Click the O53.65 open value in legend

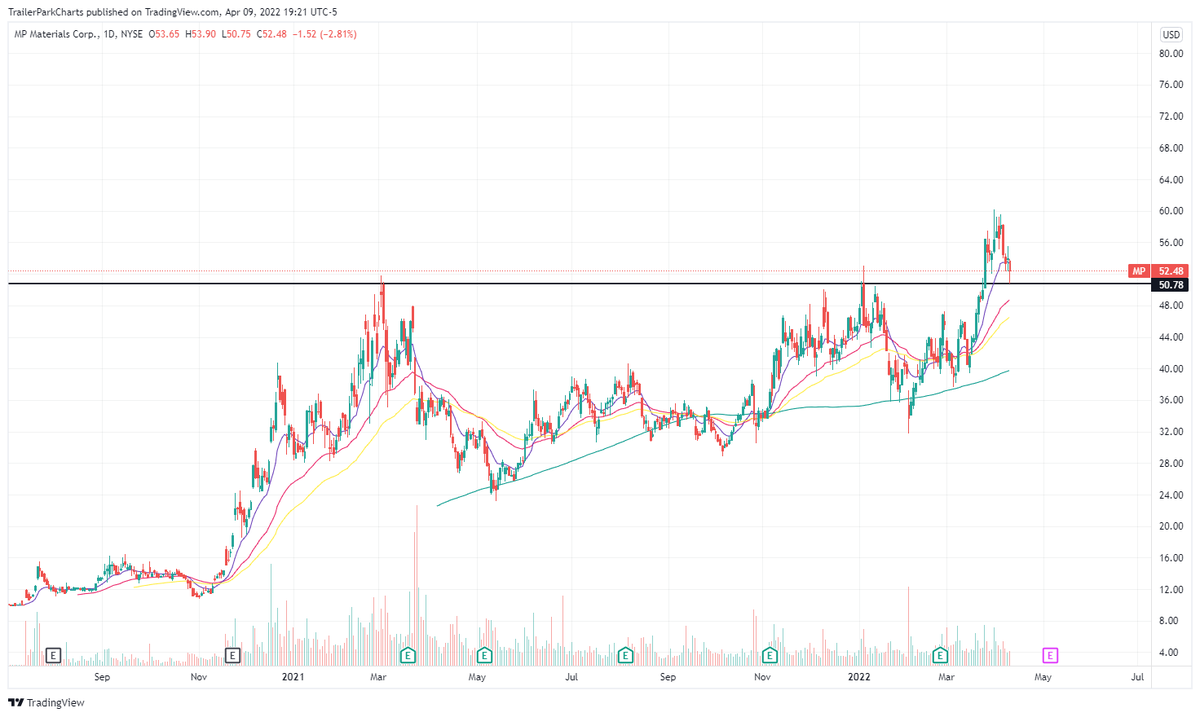click(166, 34)
